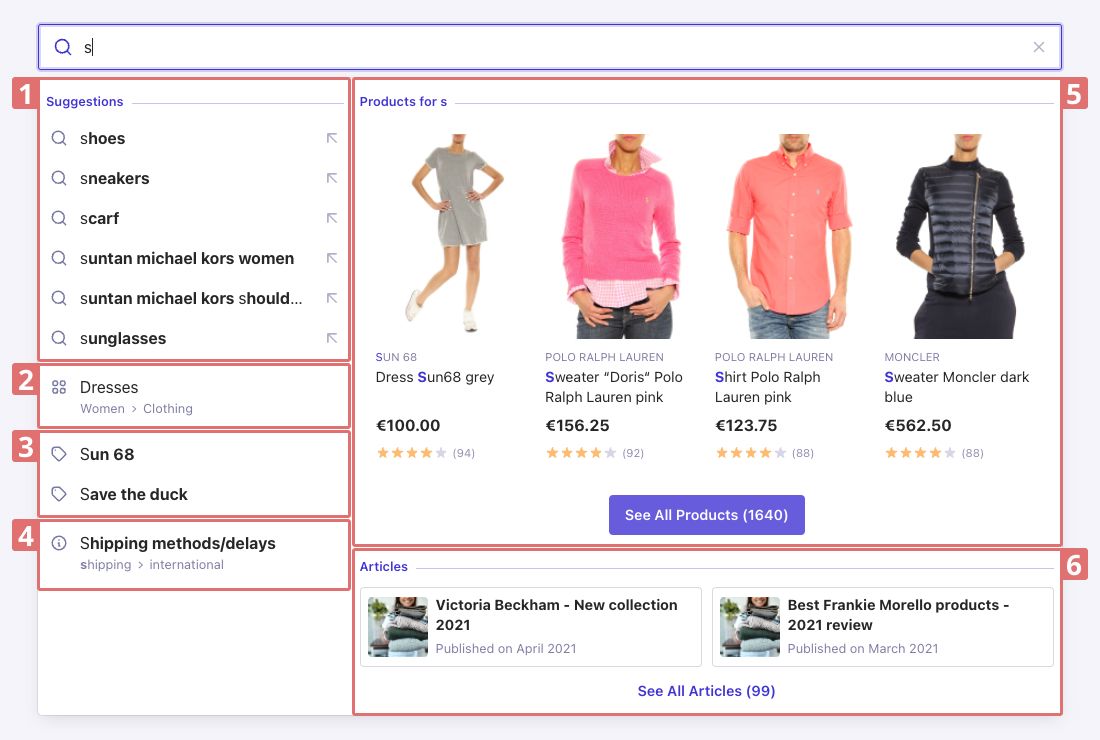Click the X icon to clear the search query
This screenshot has height=740, width=1100.
pyautogui.click(x=1039, y=47)
